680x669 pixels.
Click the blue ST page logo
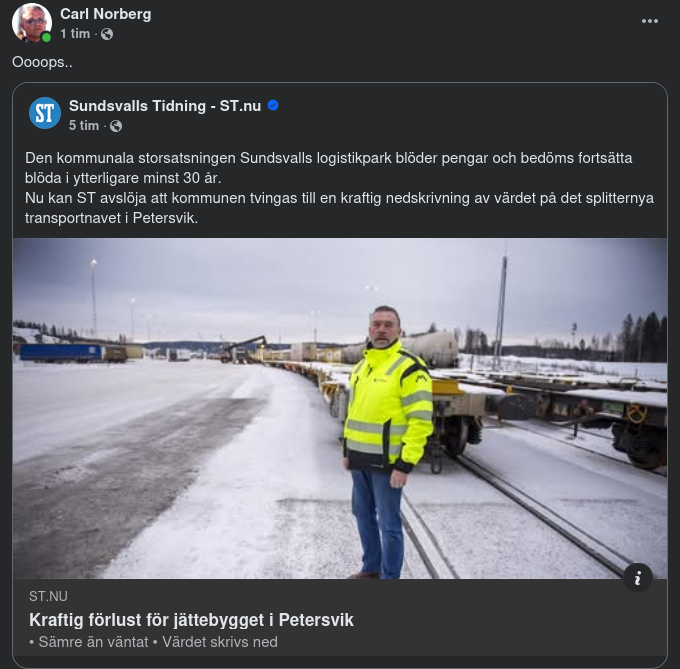[x=45, y=113]
